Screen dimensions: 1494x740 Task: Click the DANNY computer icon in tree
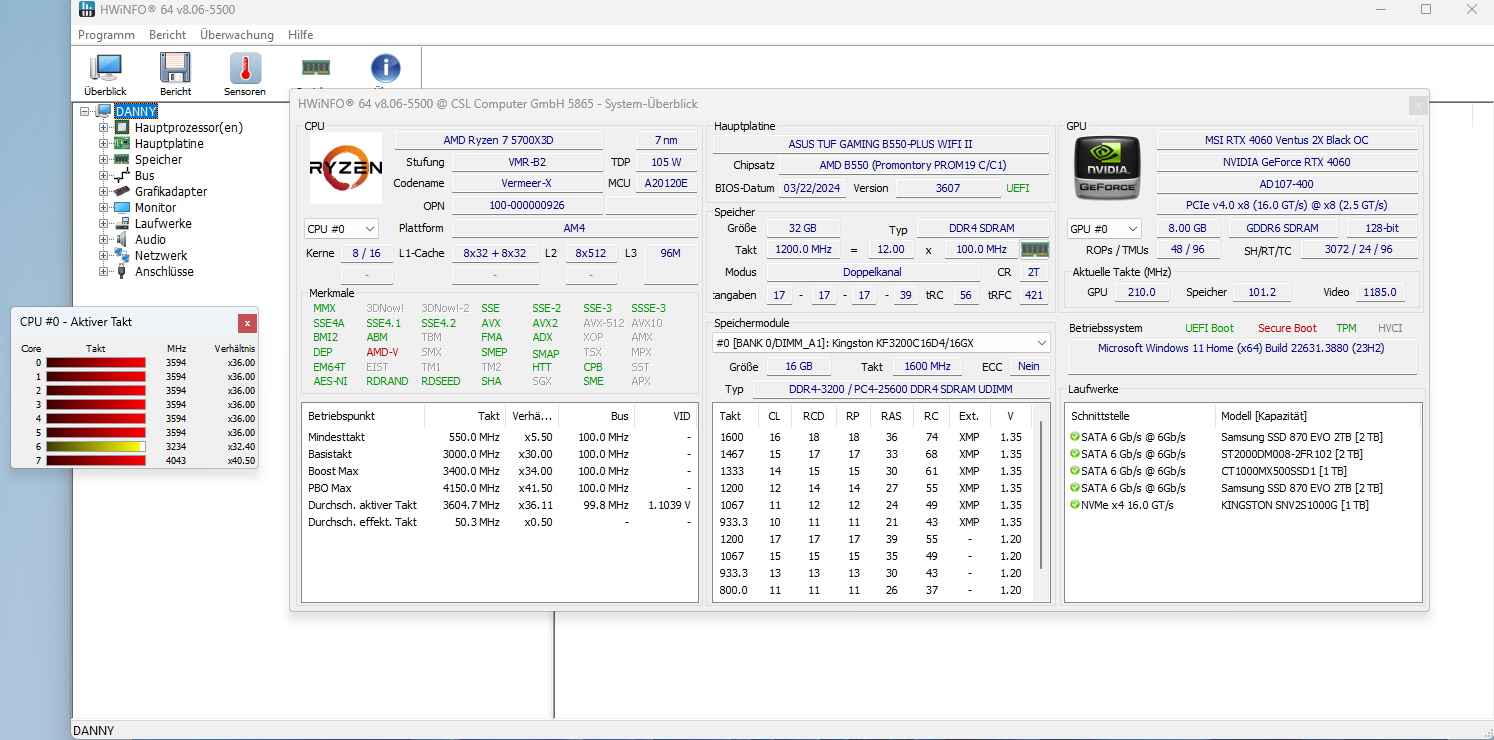104,111
